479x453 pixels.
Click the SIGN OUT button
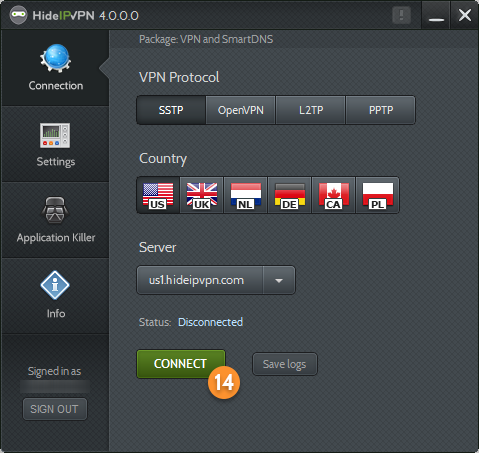[55, 409]
